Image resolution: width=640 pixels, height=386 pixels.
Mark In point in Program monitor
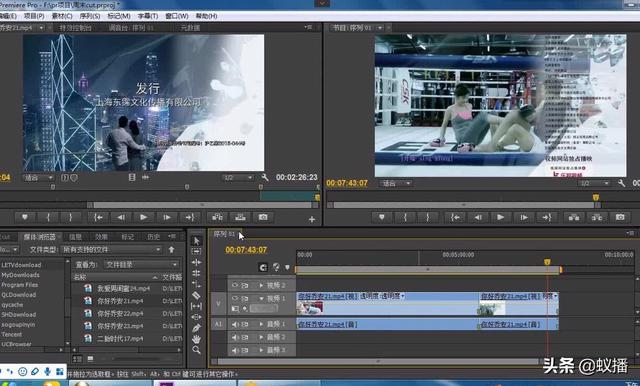[x=405, y=217]
